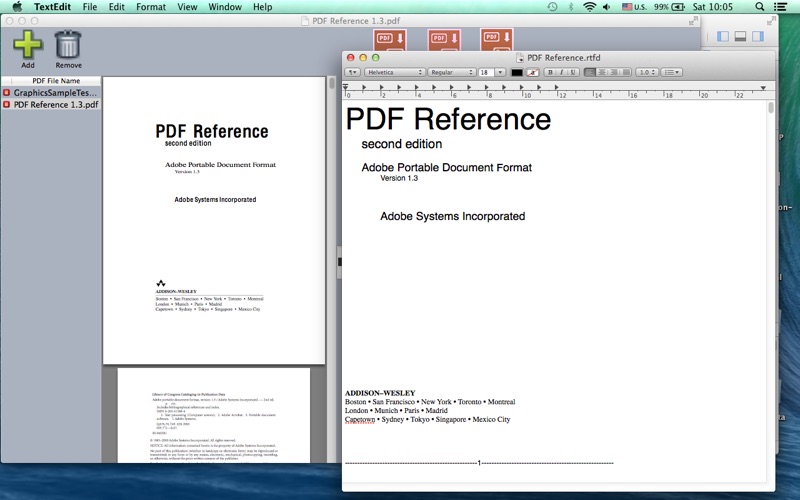Open the U.S. input source menu
Viewport: 800px width, 500px height.
coord(634,7)
